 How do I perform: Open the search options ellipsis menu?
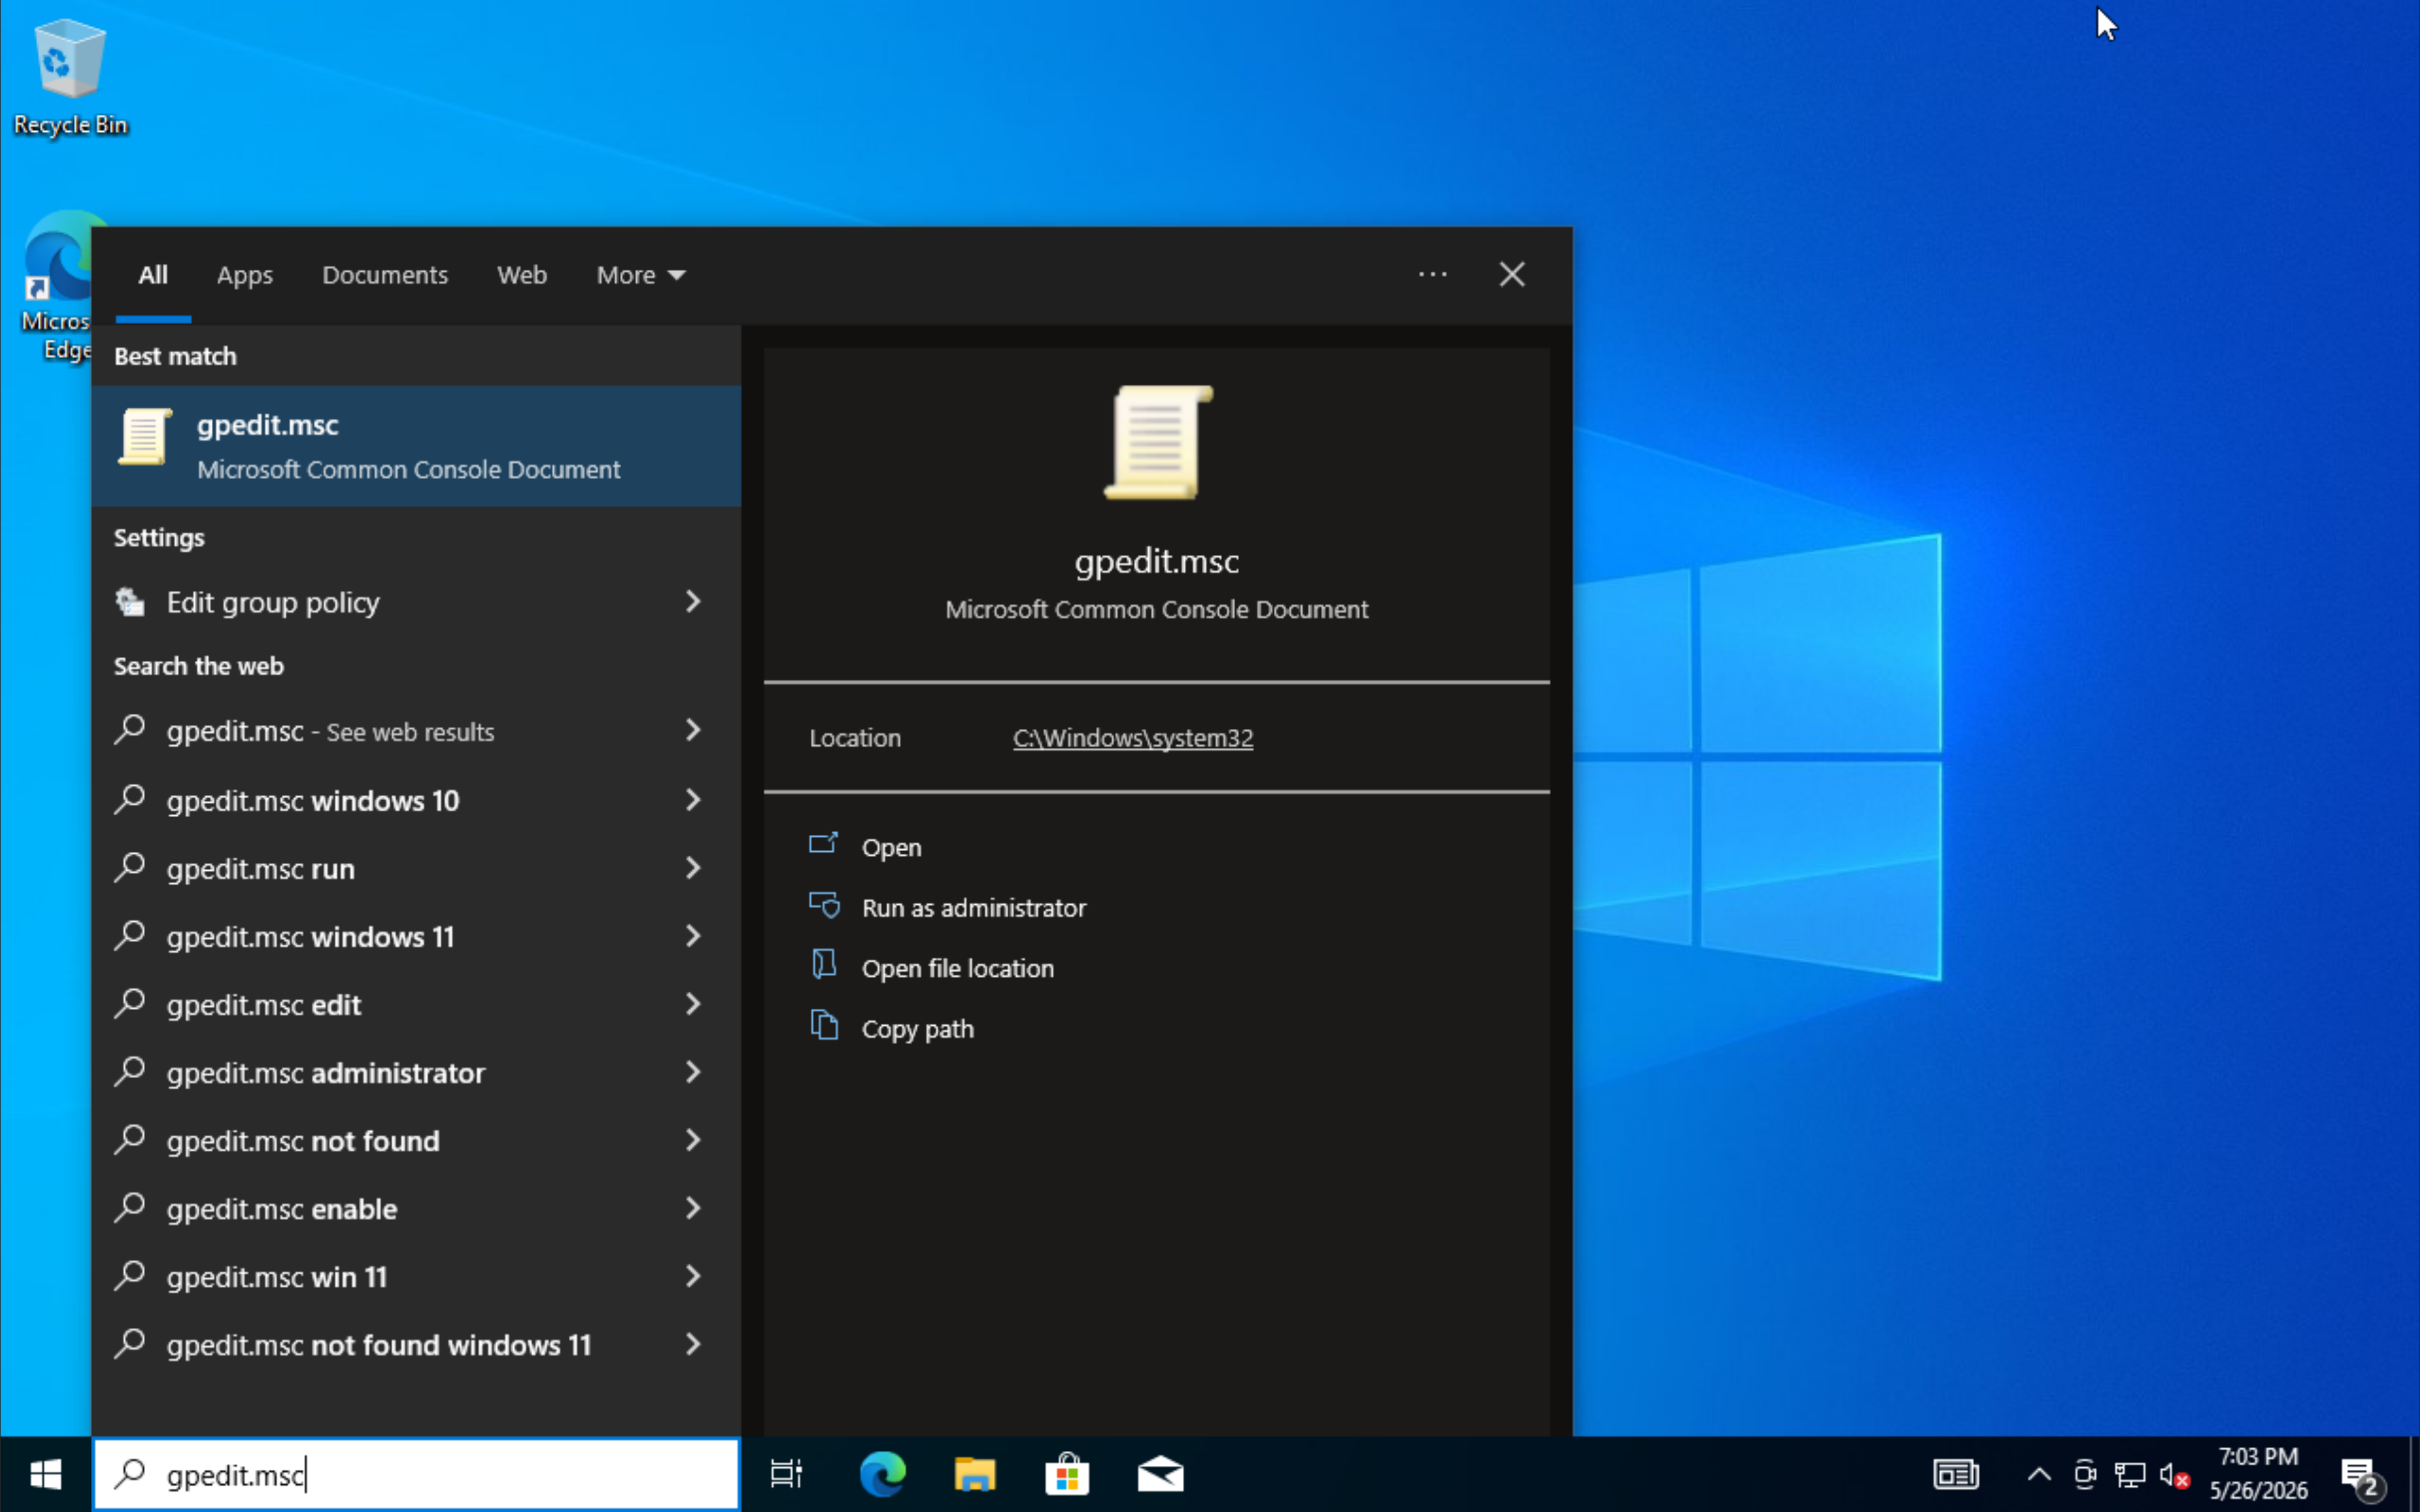(x=1432, y=274)
